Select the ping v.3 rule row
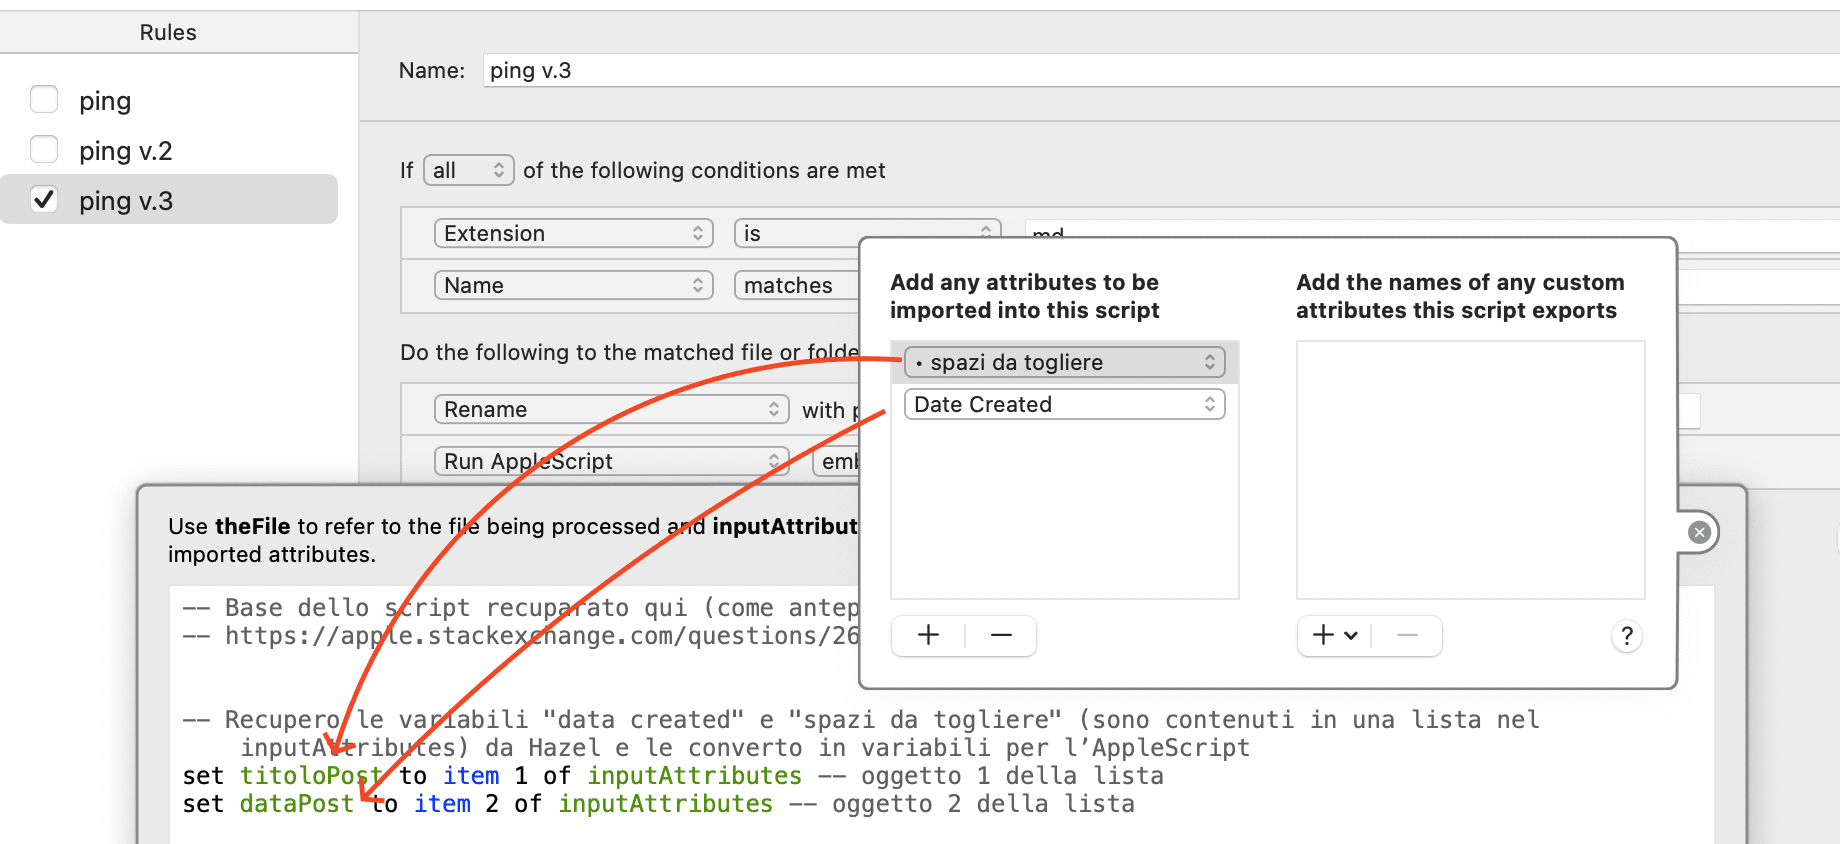 click(x=169, y=199)
